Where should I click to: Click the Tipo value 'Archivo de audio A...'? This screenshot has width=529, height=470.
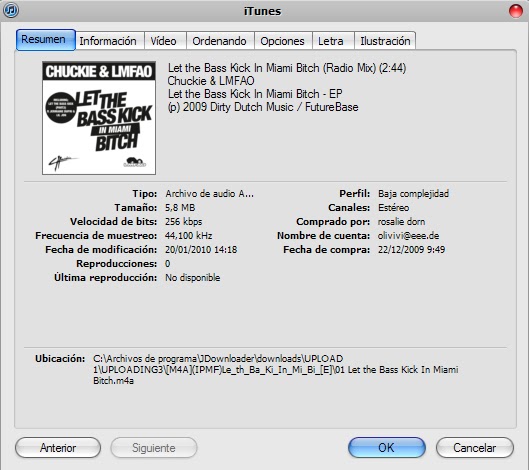[x=210, y=194]
